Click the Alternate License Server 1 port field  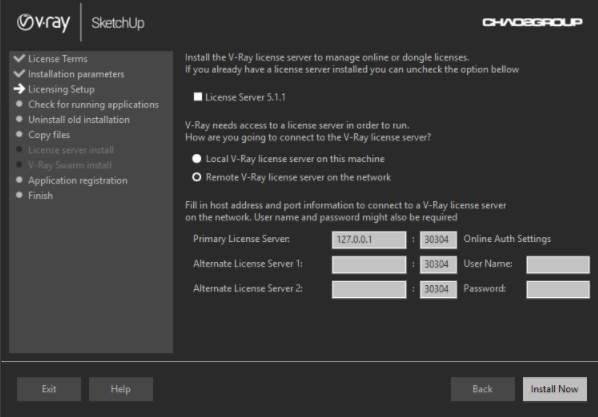438,264
